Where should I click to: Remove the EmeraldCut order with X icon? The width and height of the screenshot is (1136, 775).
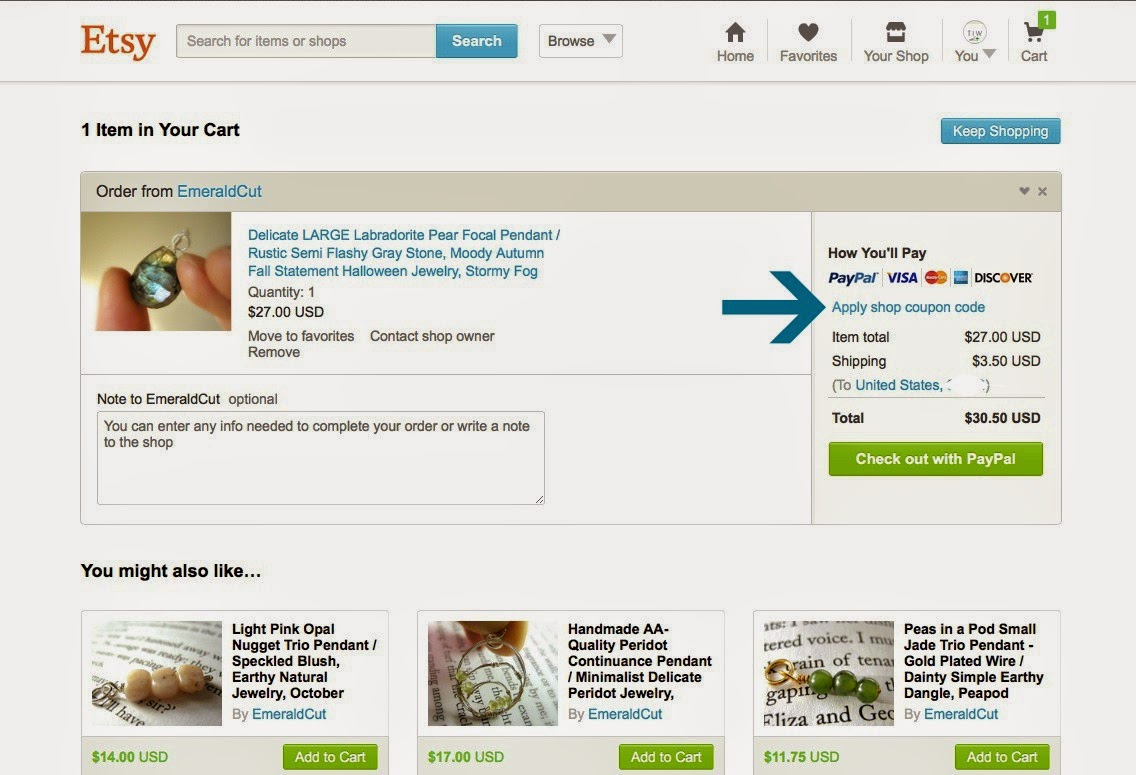pos(1043,191)
